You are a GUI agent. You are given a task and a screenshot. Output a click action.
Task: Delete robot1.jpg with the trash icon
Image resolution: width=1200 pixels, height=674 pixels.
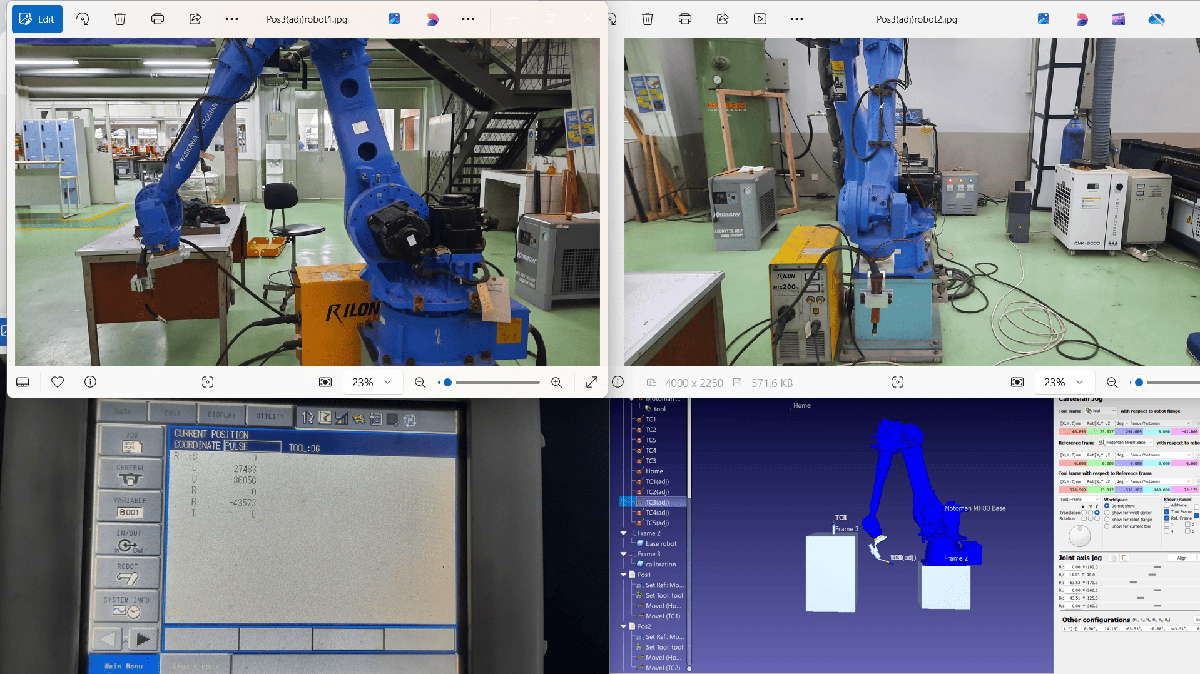click(x=120, y=19)
